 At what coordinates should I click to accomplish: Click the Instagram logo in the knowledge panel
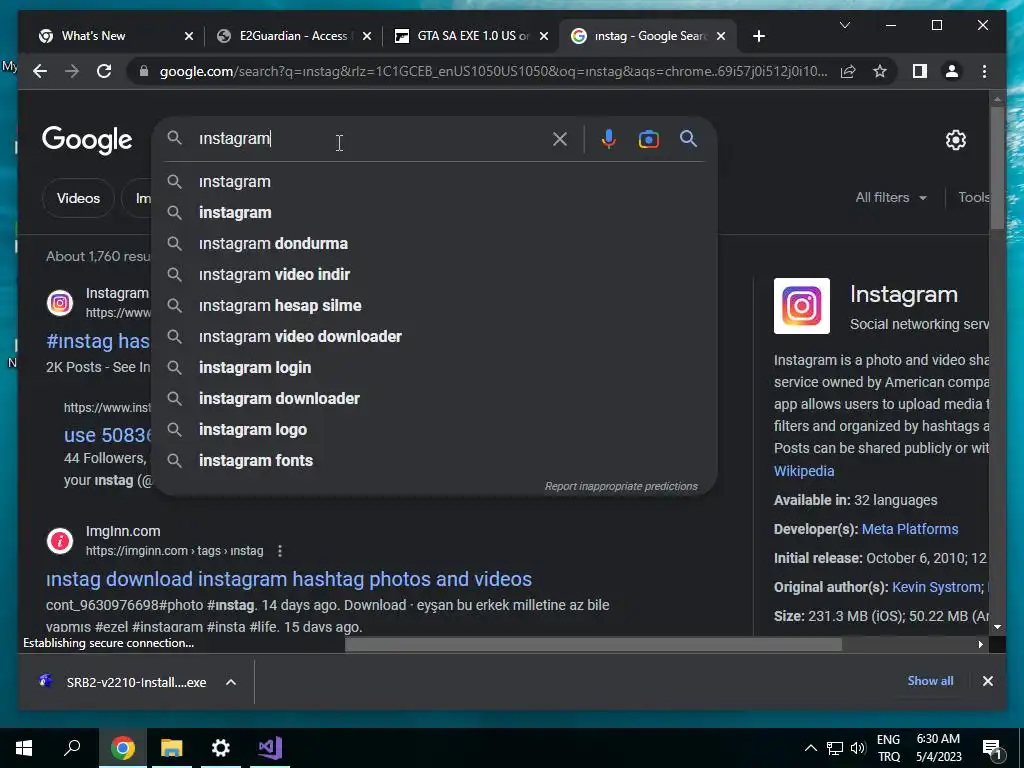click(801, 306)
